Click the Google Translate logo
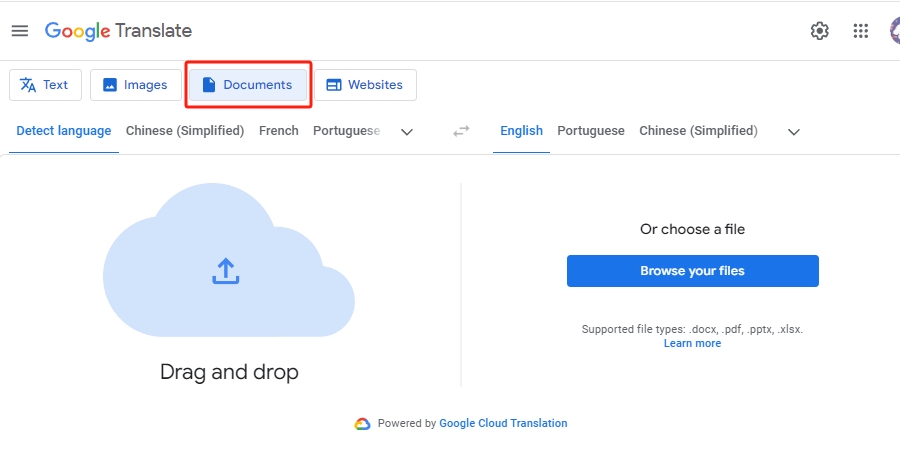Viewport: 900px width, 450px height. [x=118, y=31]
